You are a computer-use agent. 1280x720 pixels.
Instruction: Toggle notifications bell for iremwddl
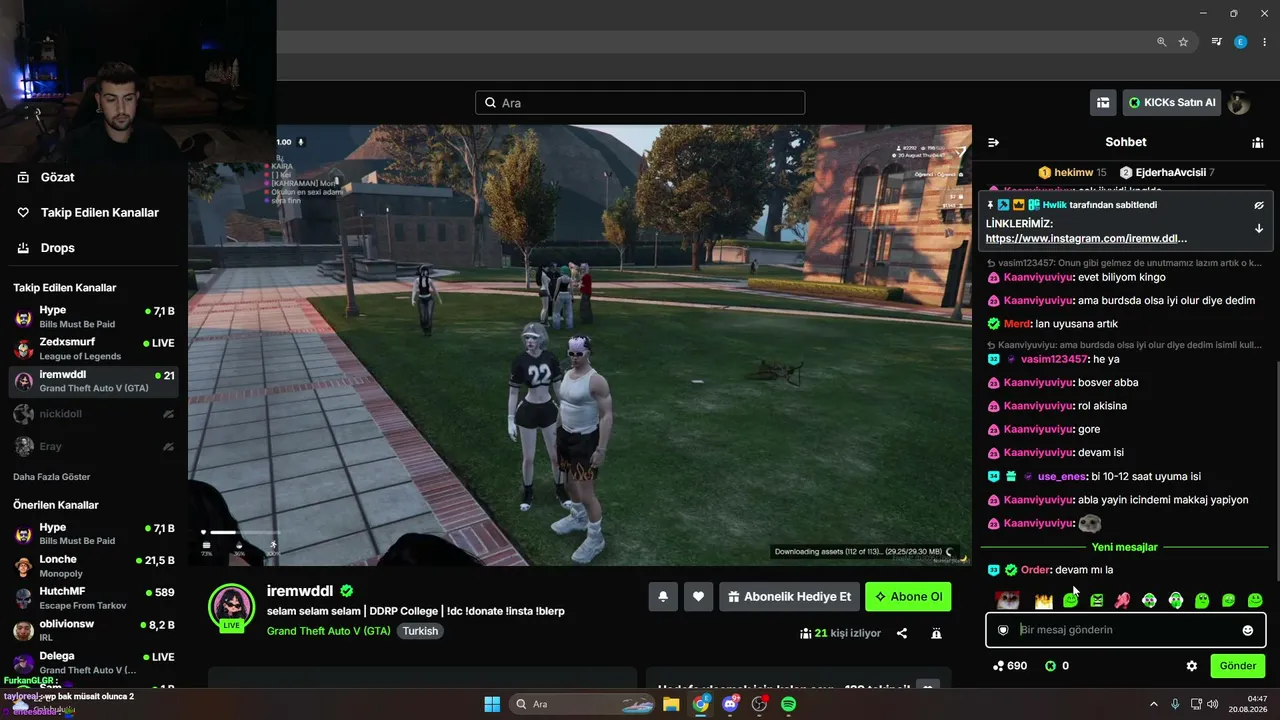pos(662,597)
